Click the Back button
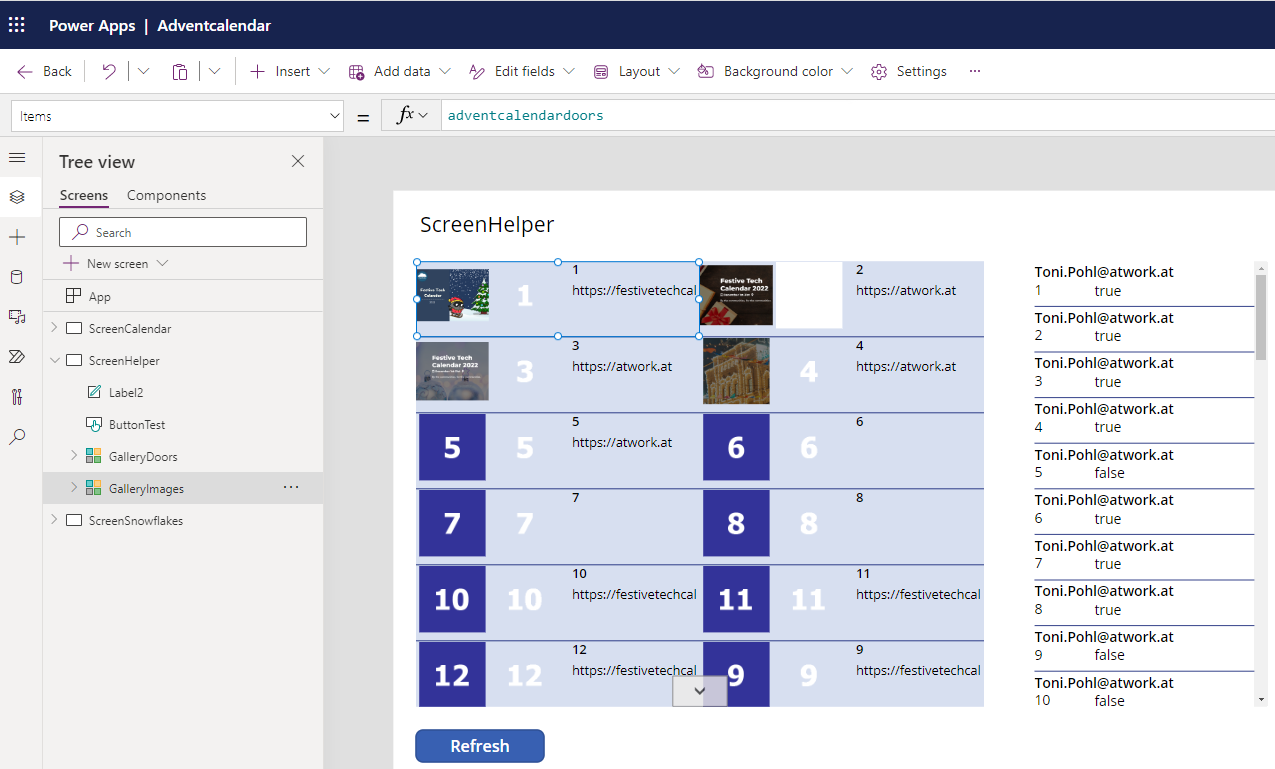Viewport: 1275px width, 769px height. (x=45, y=71)
